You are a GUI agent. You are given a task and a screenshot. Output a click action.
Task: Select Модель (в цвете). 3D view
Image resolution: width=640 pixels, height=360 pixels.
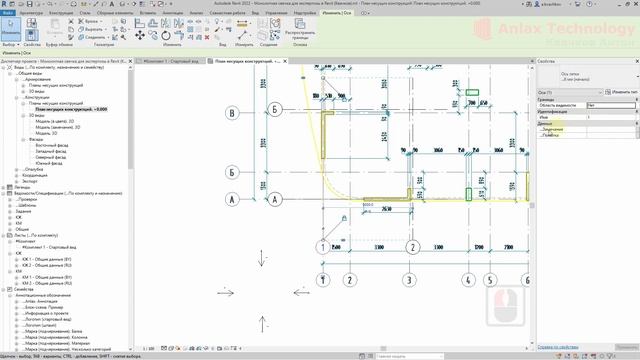pyautogui.click(x=55, y=121)
